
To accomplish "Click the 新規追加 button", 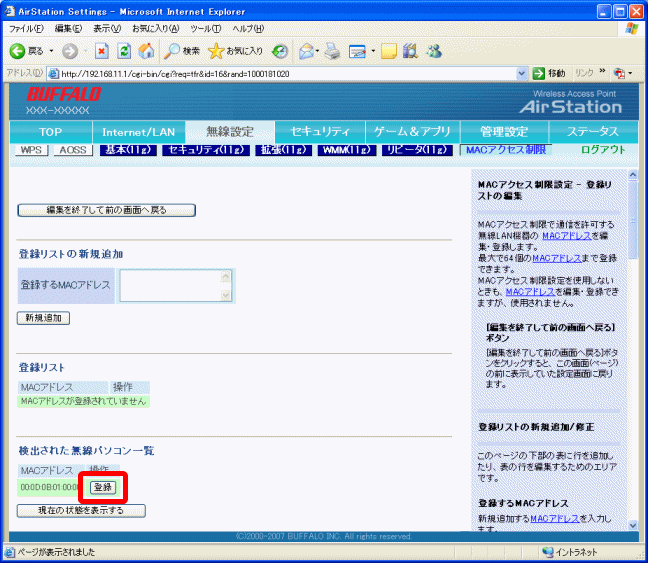I will pos(43,318).
